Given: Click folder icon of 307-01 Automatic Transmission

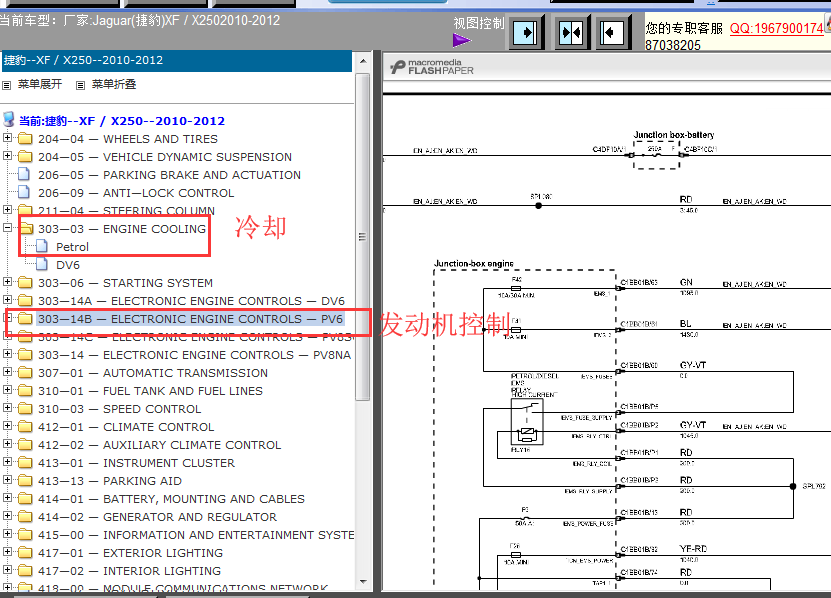Looking at the screenshot, I should pos(25,373).
